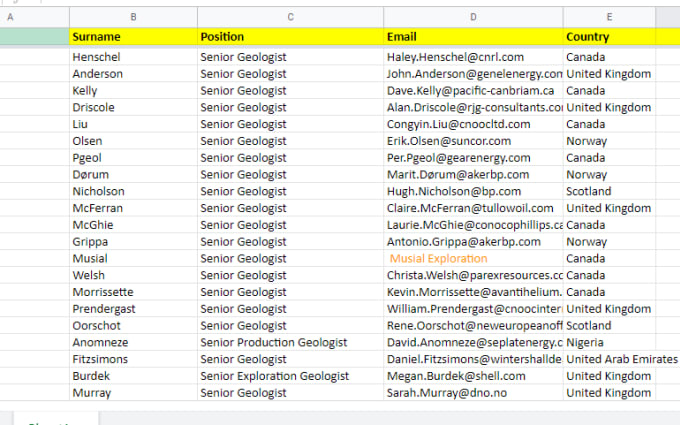
Task: Click the Email header cell
Action: [x=473, y=36]
